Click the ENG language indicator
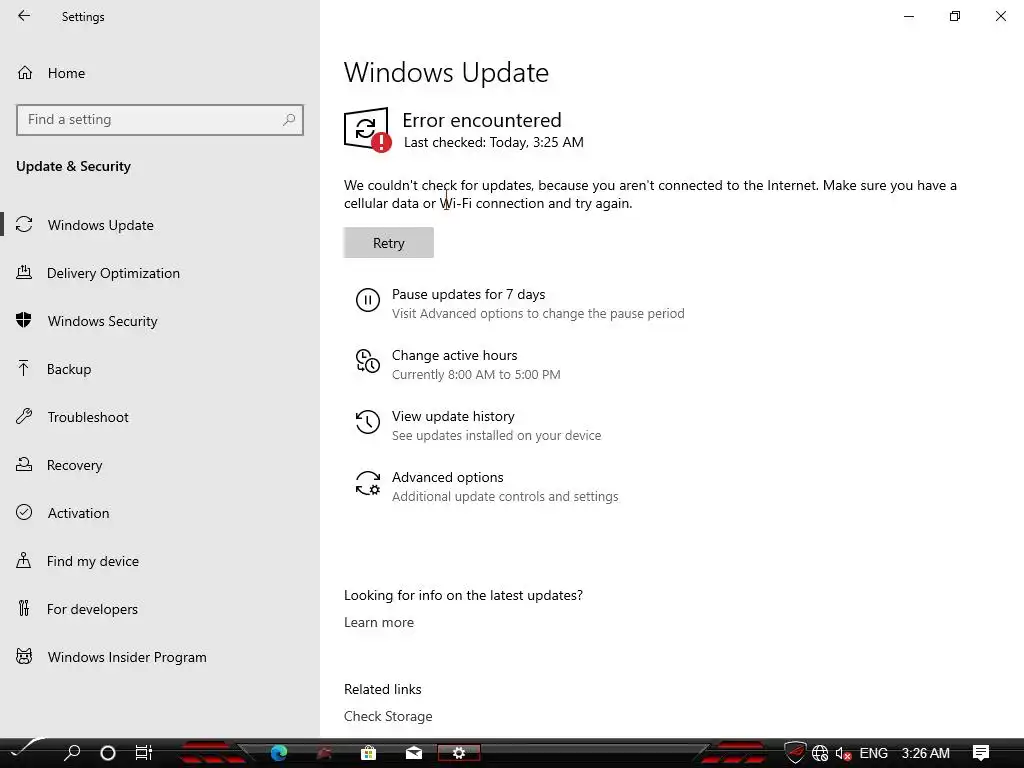 [x=873, y=753]
